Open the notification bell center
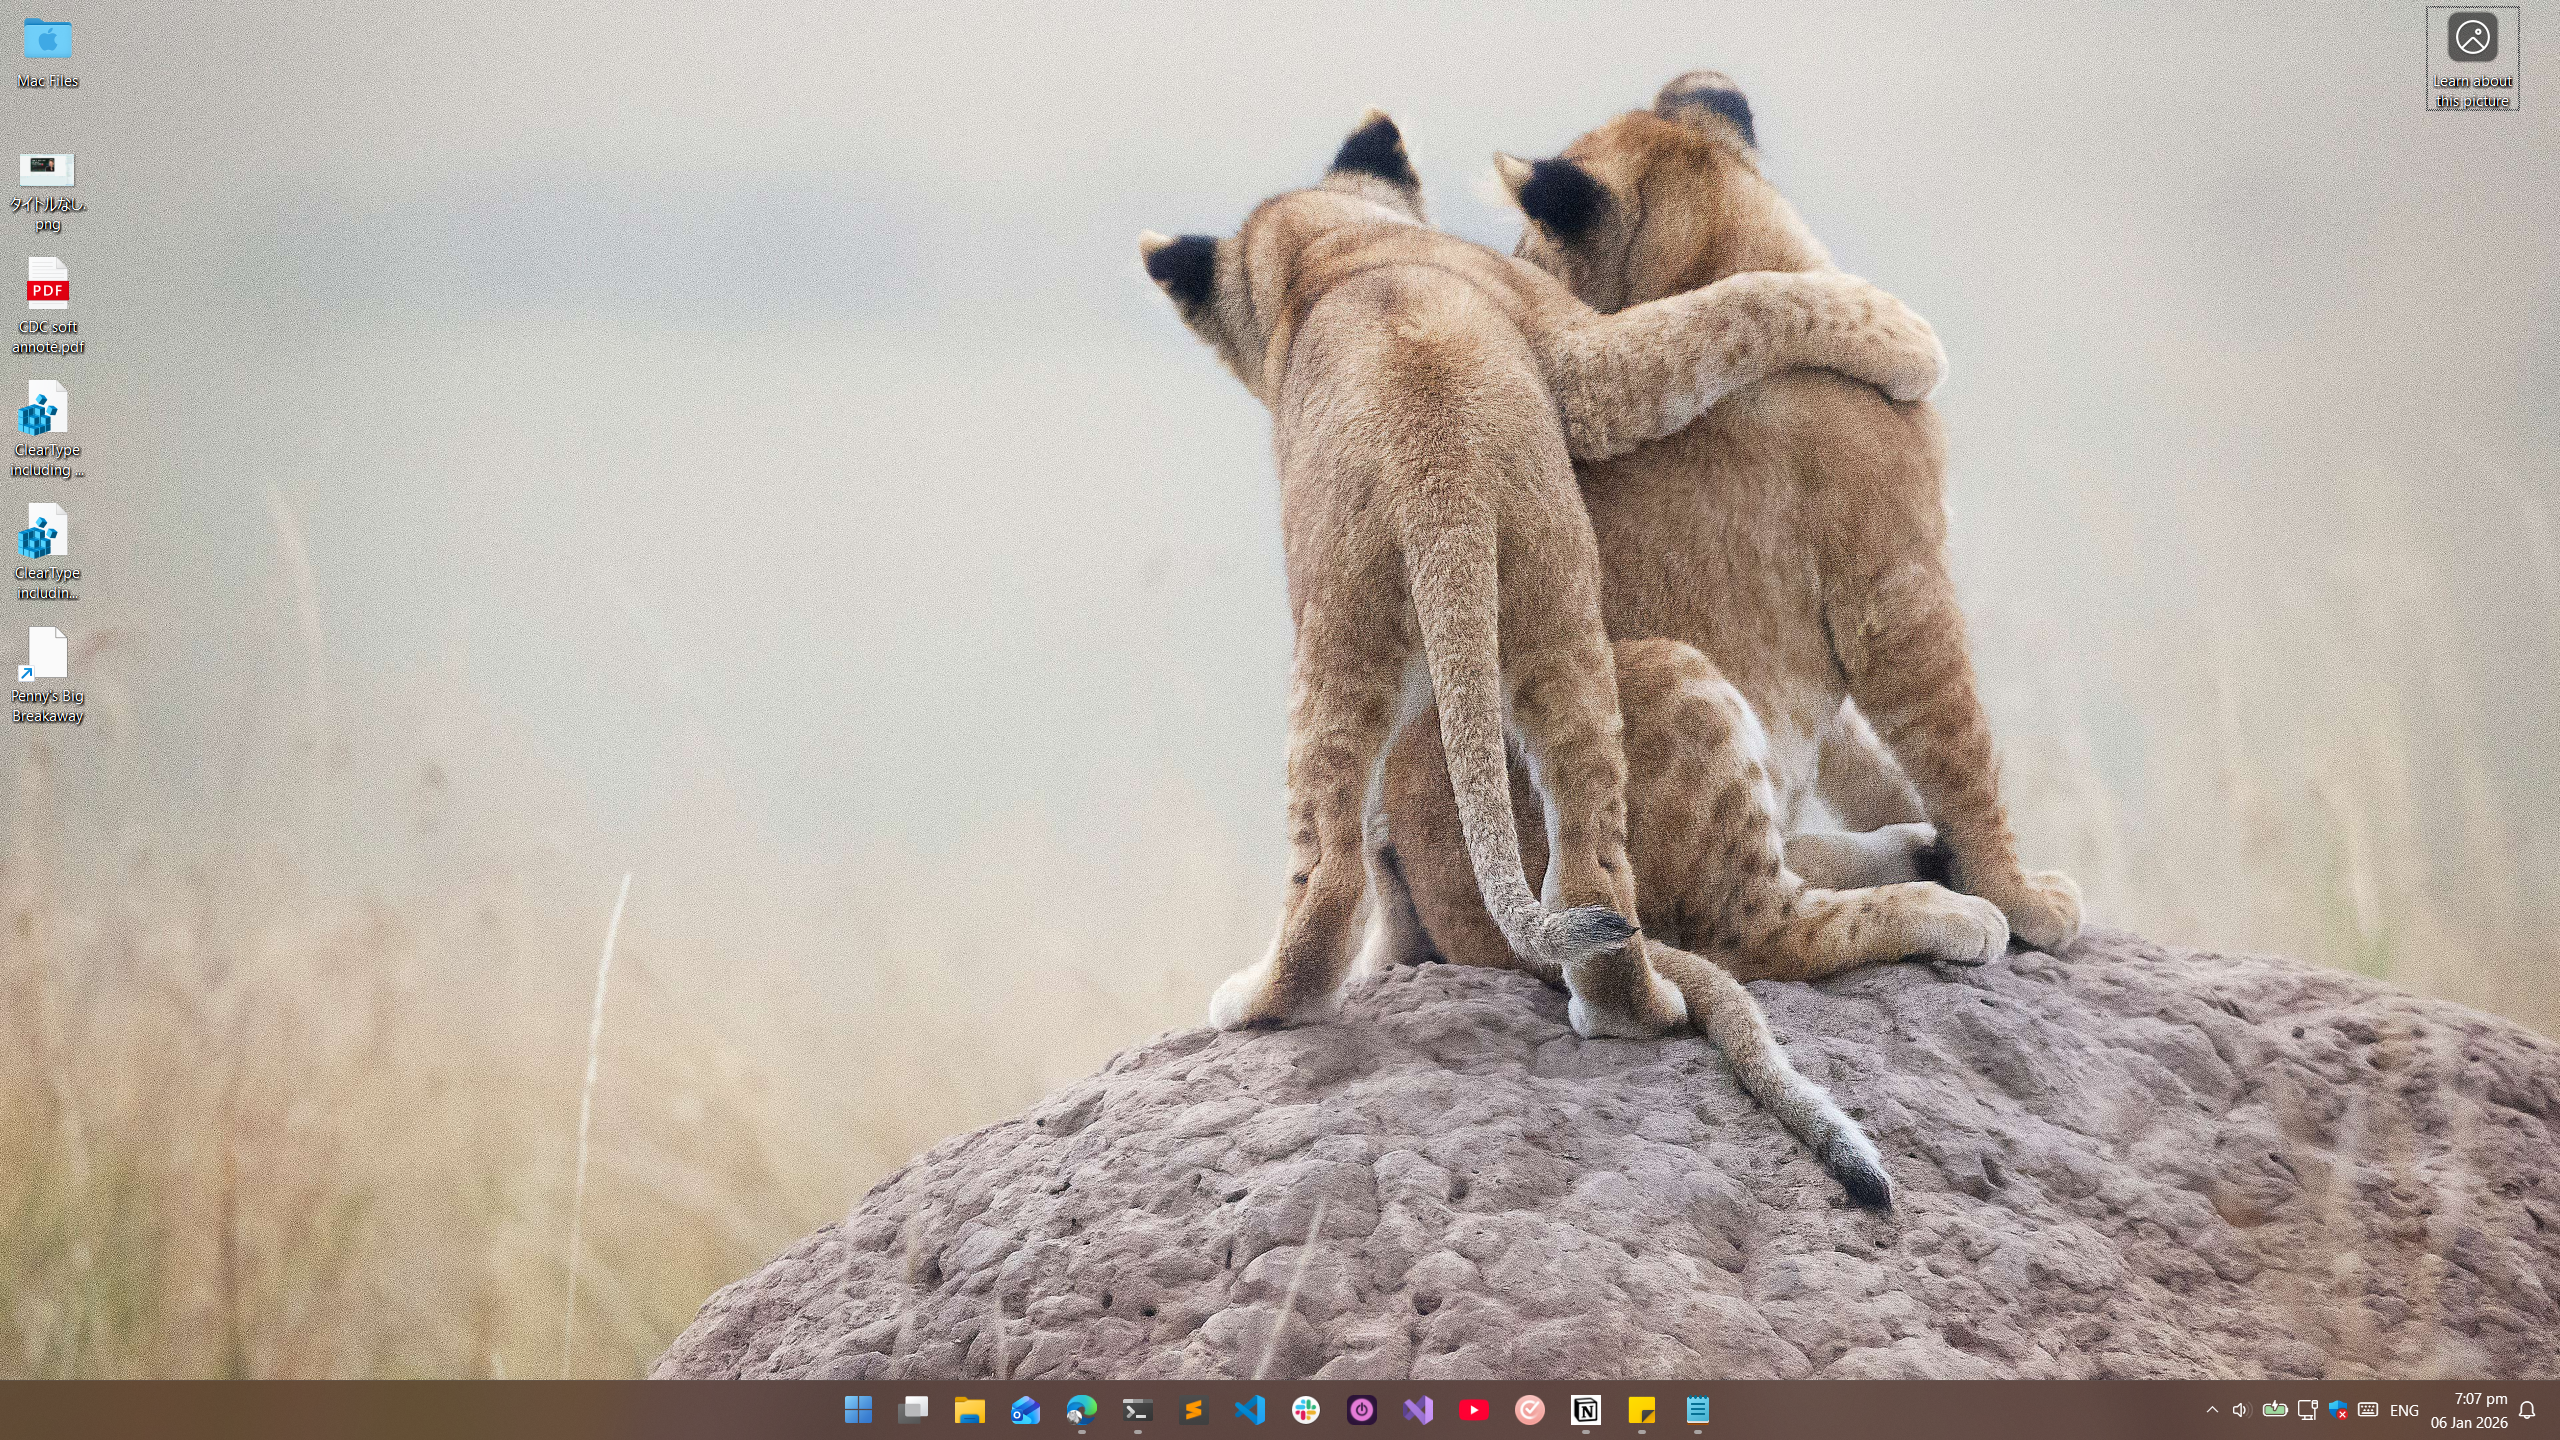 (x=2527, y=1410)
